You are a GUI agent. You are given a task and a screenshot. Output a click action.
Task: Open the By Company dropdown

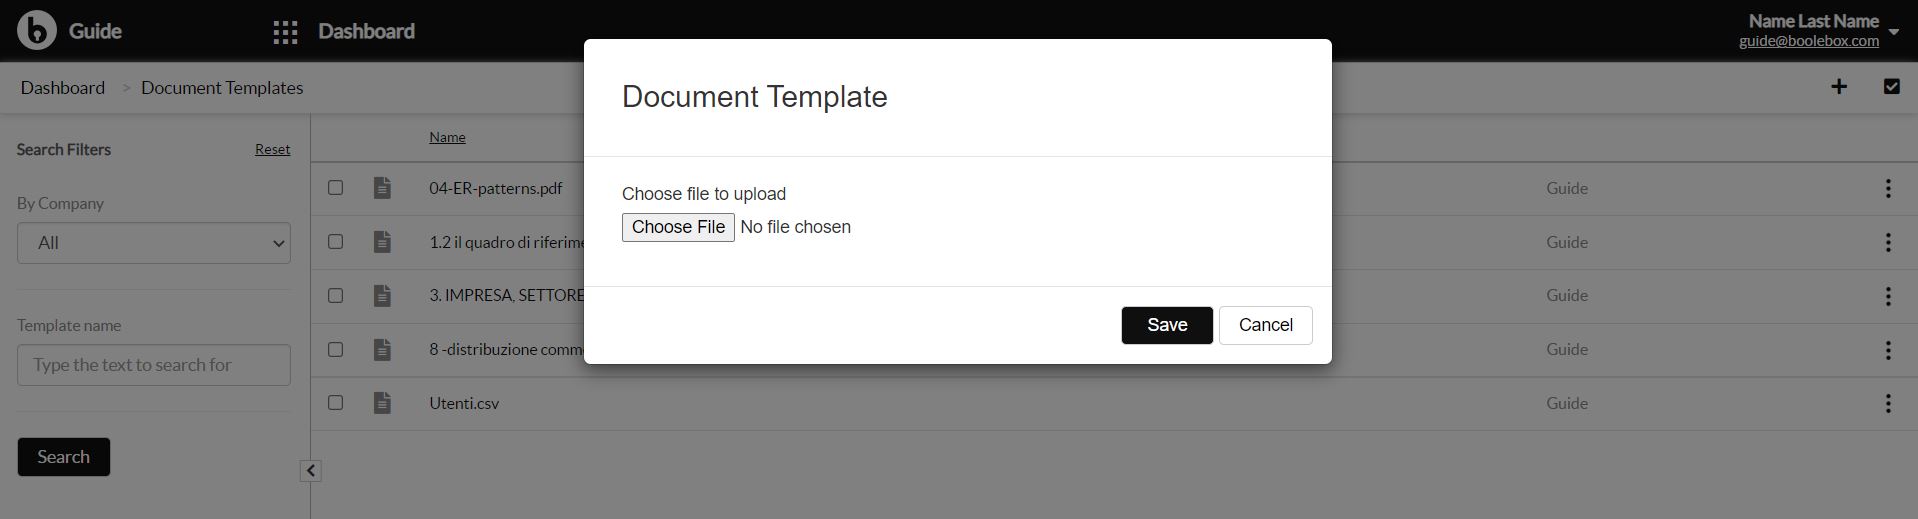click(x=154, y=243)
